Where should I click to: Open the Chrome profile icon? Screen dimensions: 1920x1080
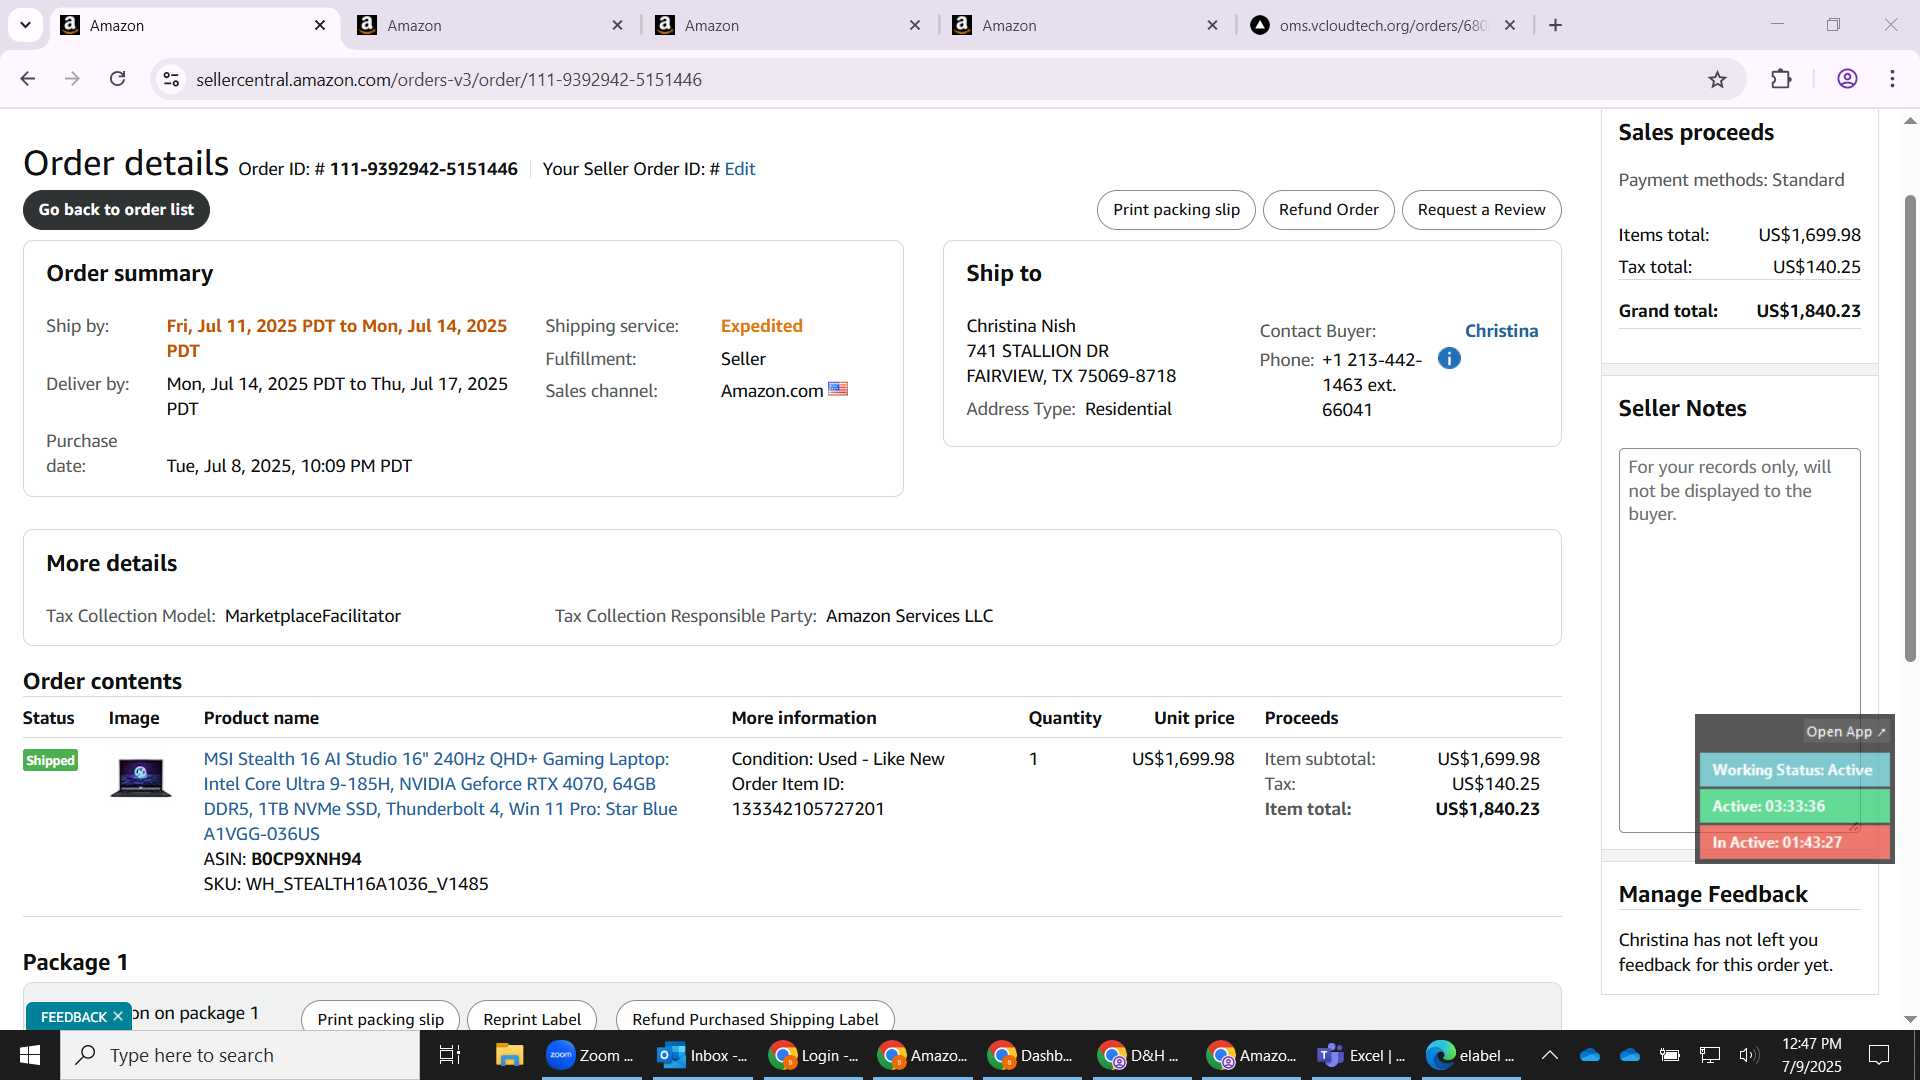pyautogui.click(x=1847, y=79)
